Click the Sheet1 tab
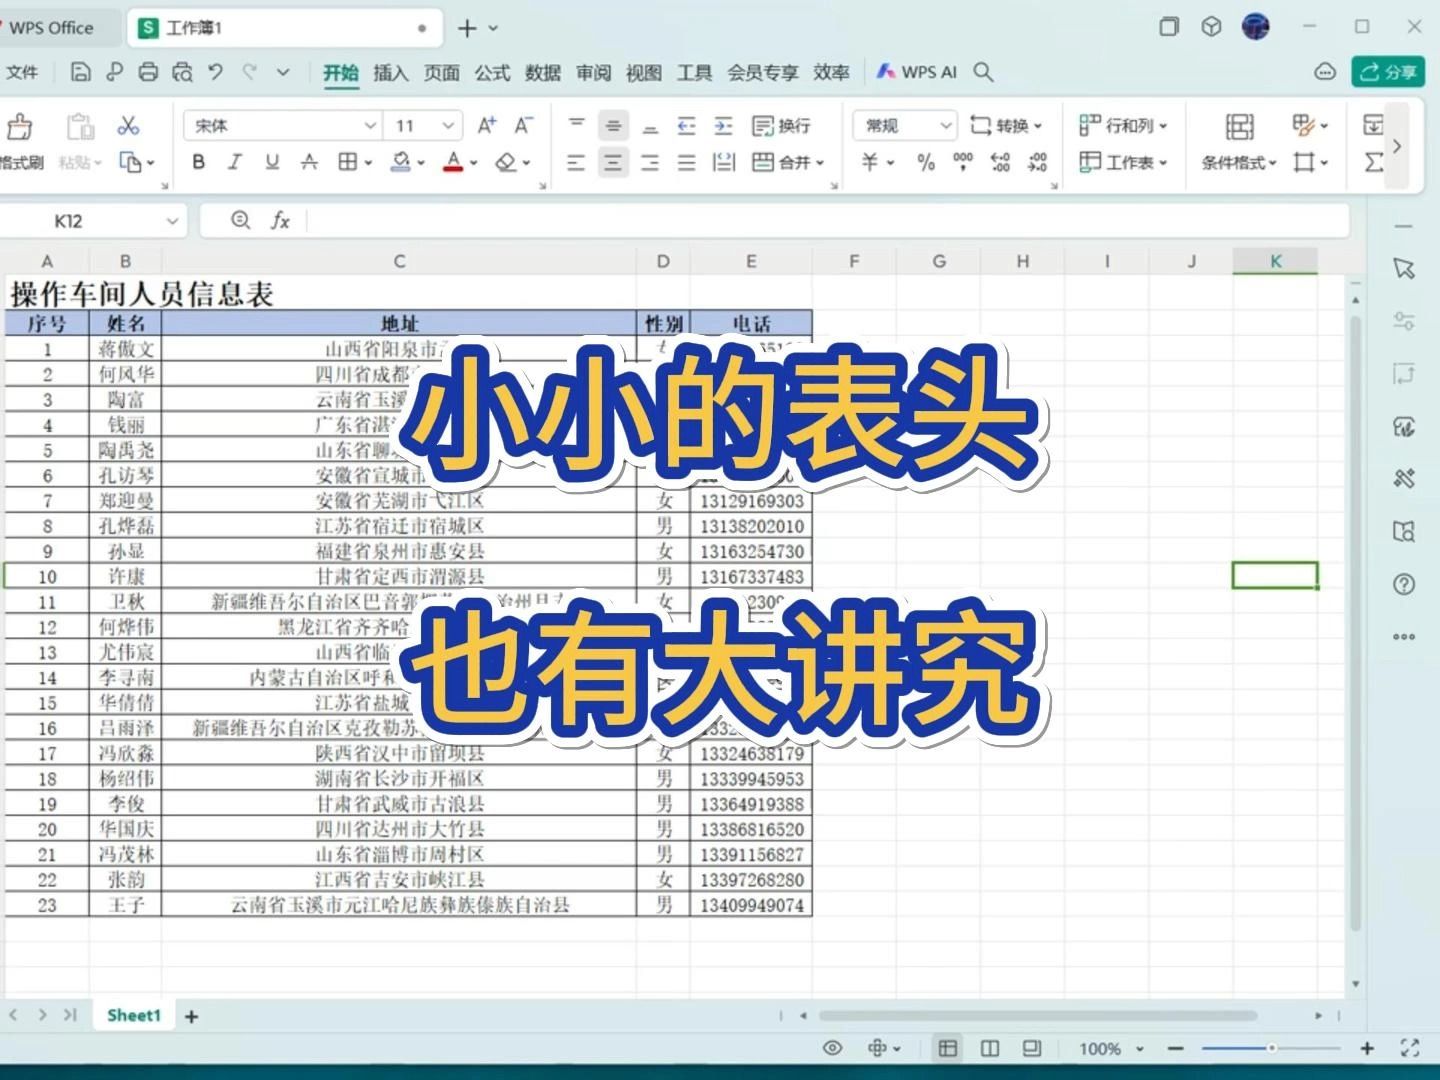The width and height of the screenshot is (1440, 1080). [x=134, y=1015]
